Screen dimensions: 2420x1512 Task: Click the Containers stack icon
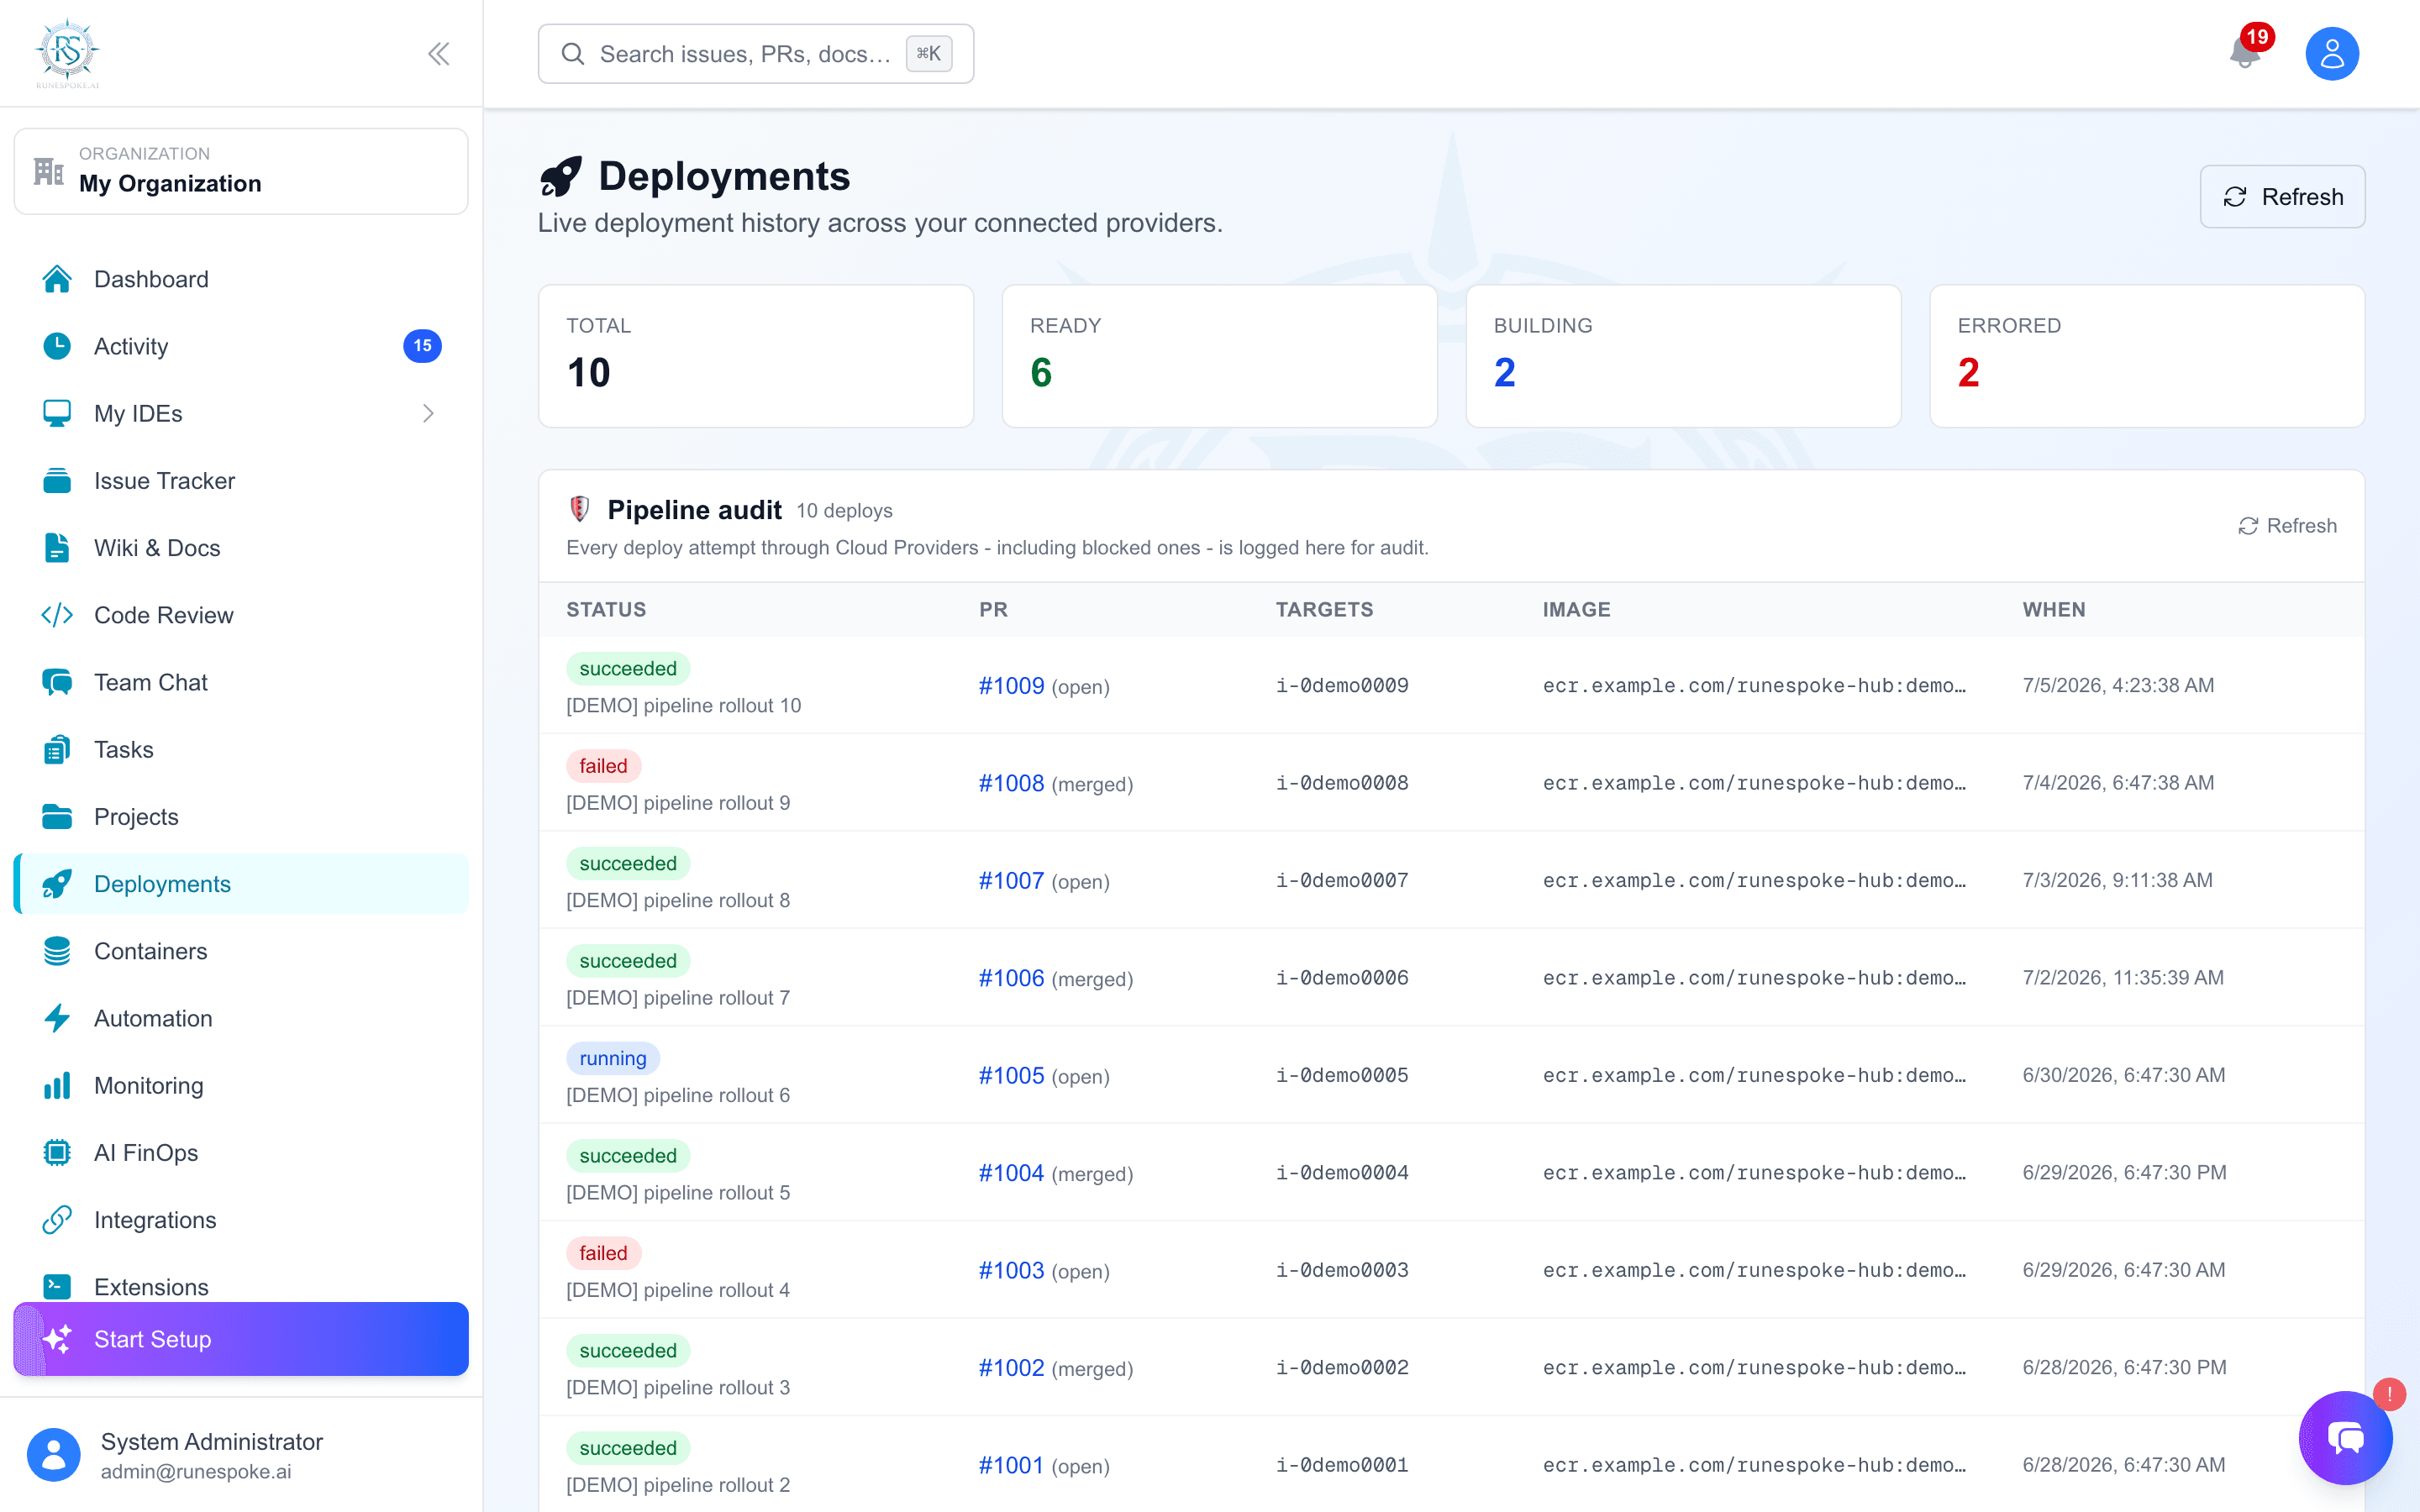57,951
